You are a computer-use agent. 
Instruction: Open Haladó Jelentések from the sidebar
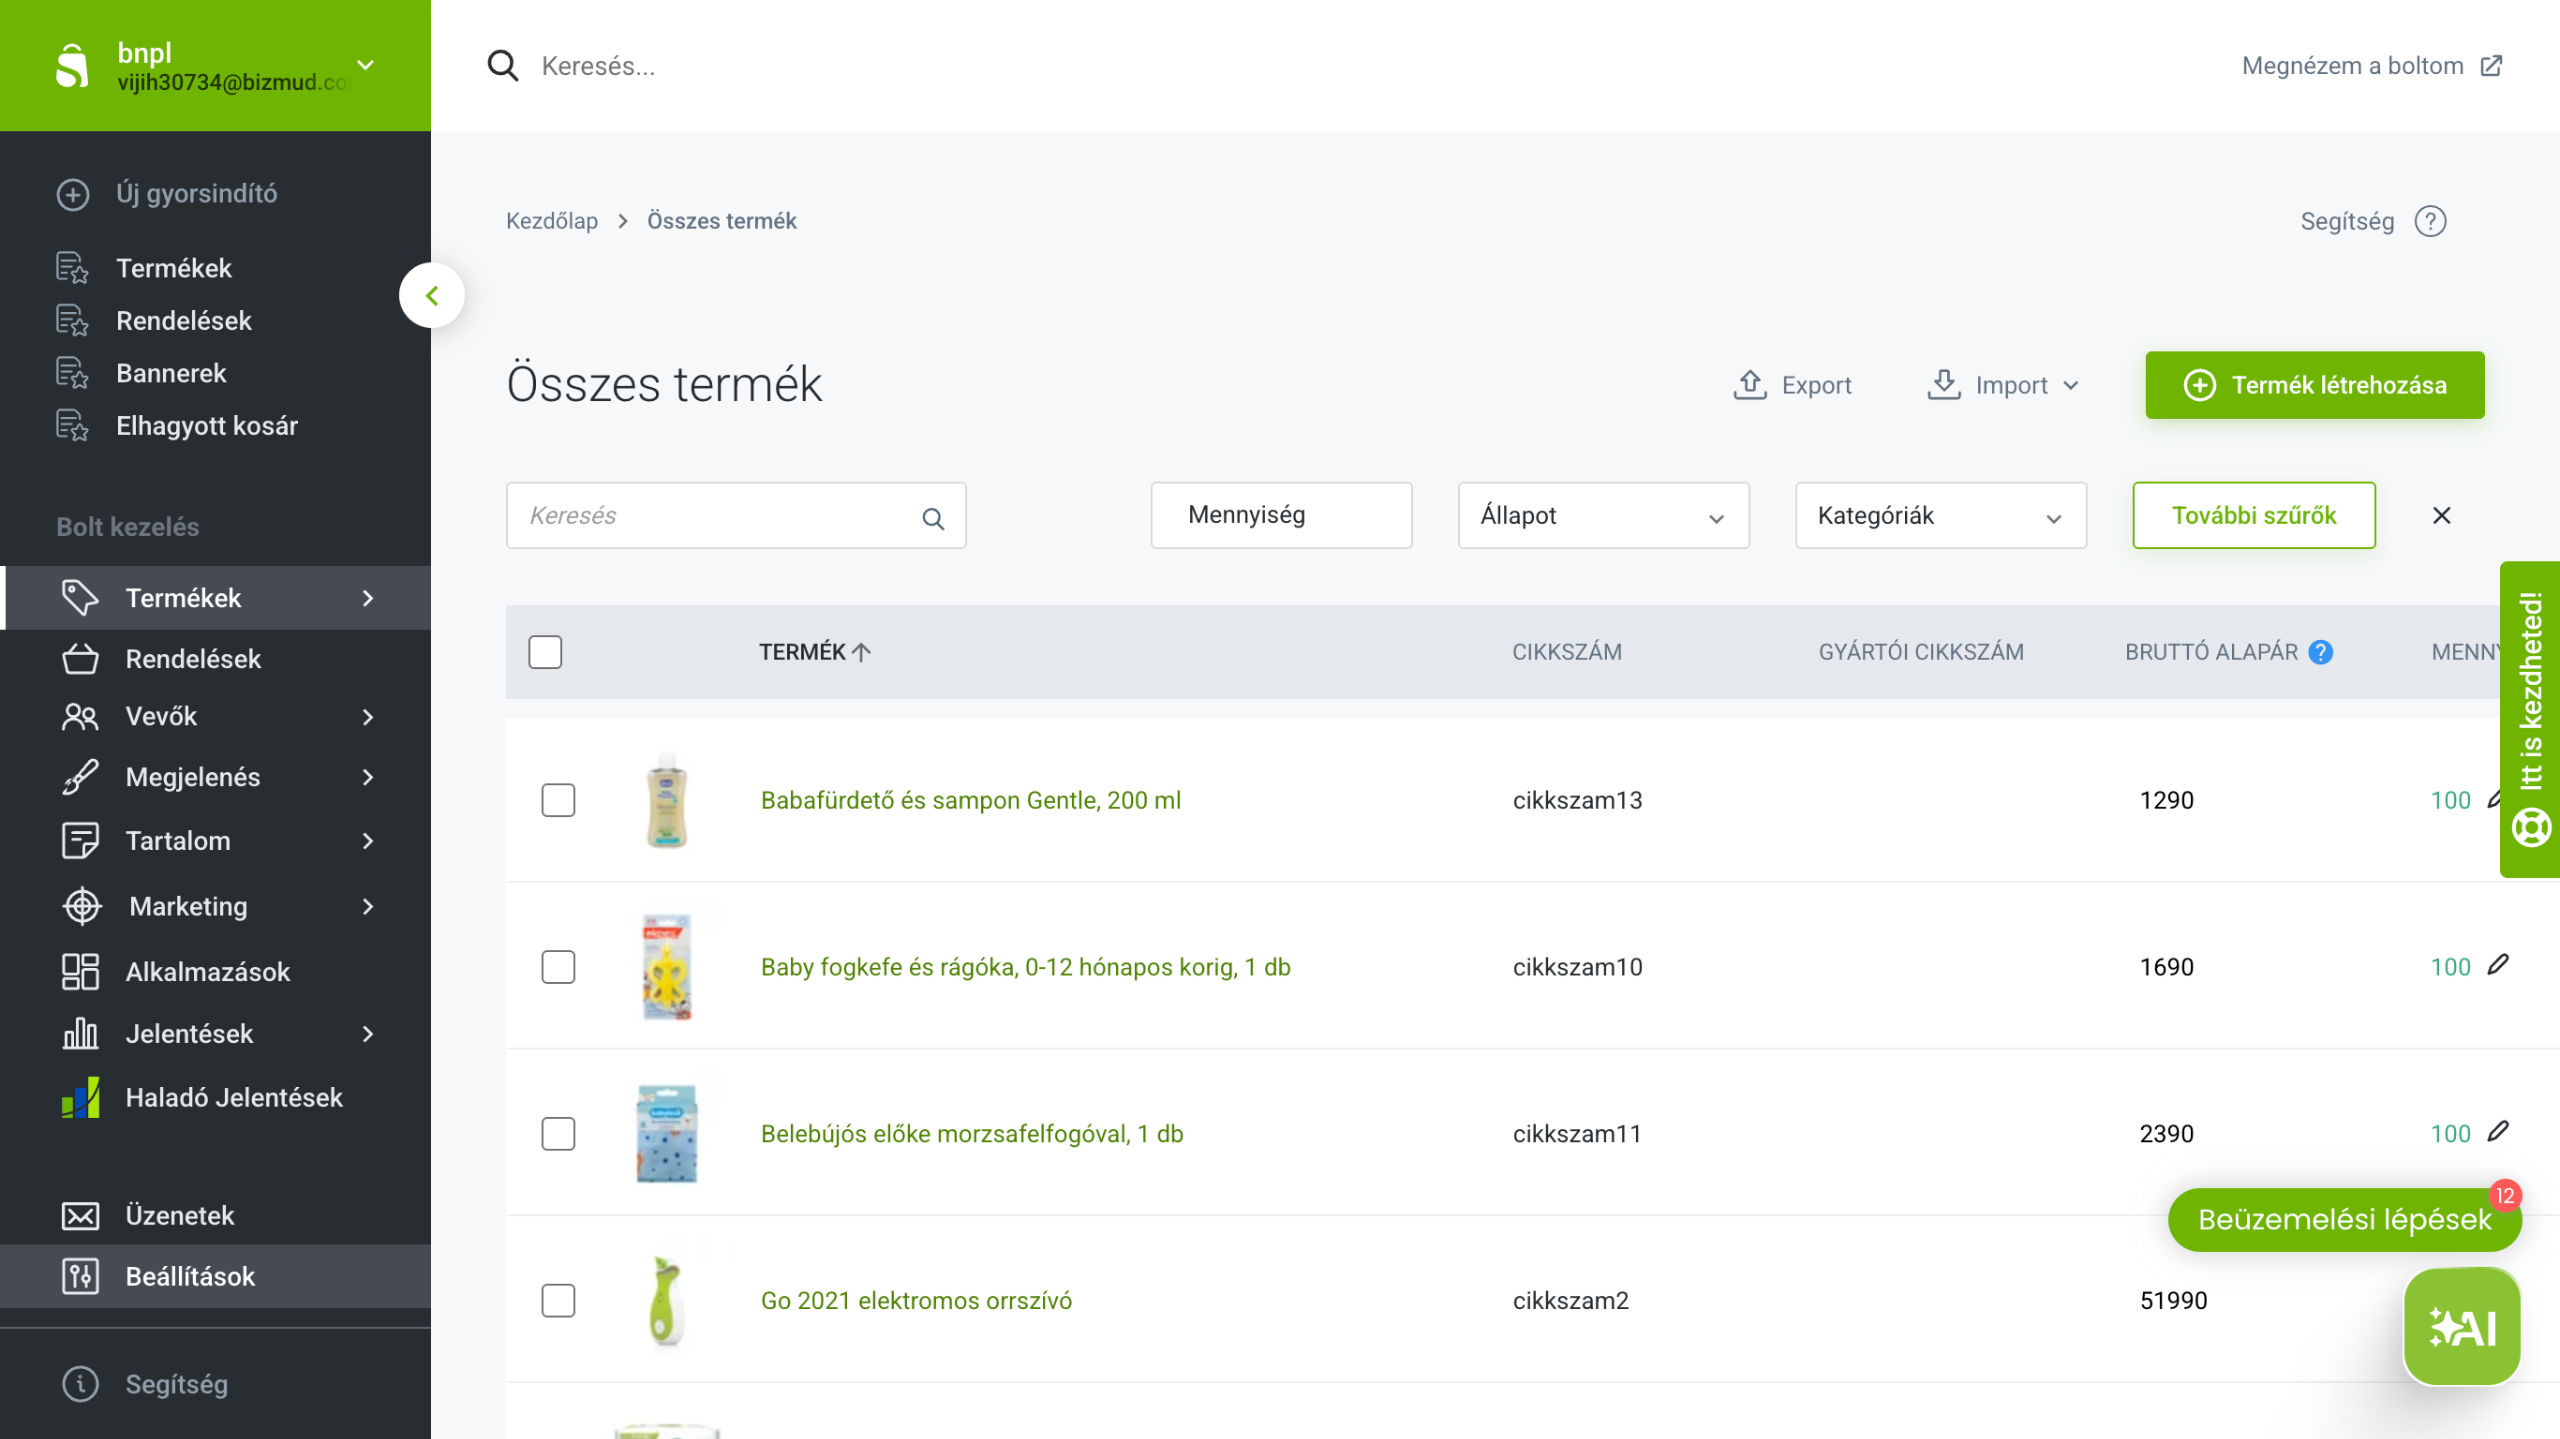pyautogui.click(x=233, y=1097)
